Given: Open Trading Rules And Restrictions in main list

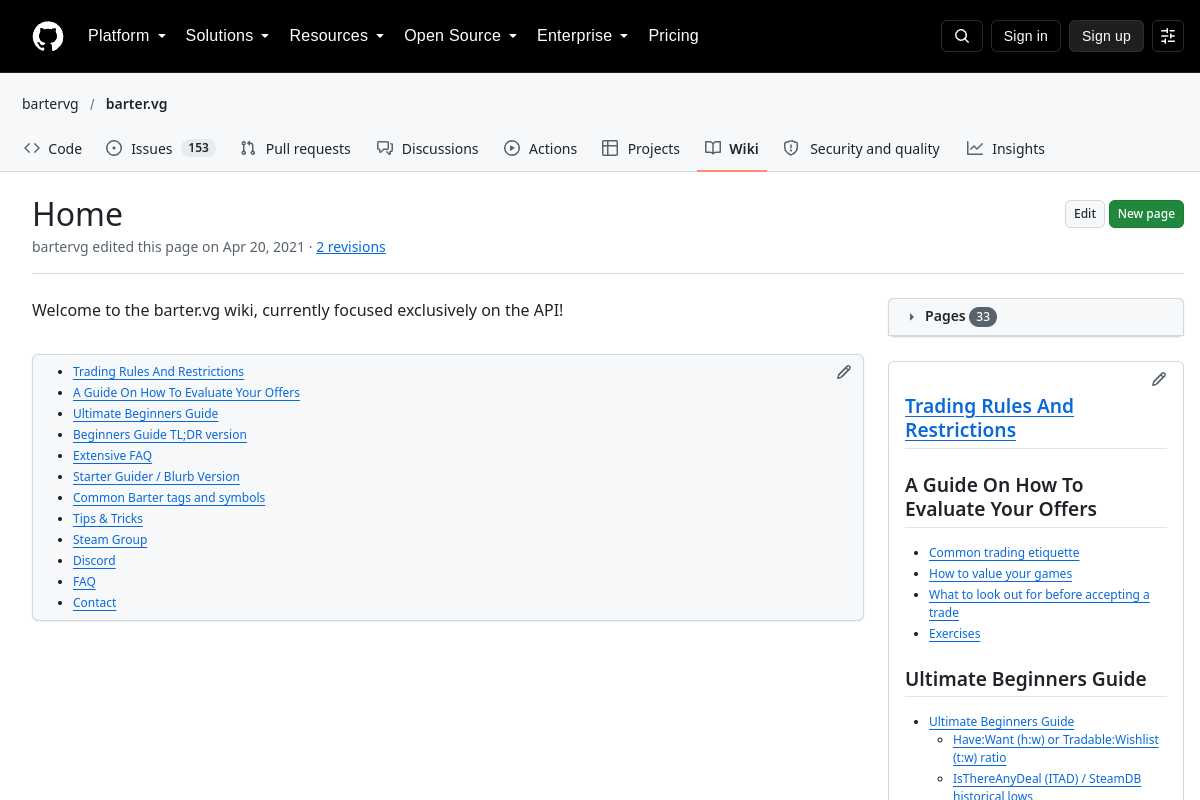Looking at the screenshot, I should click(x=158, y=372).
